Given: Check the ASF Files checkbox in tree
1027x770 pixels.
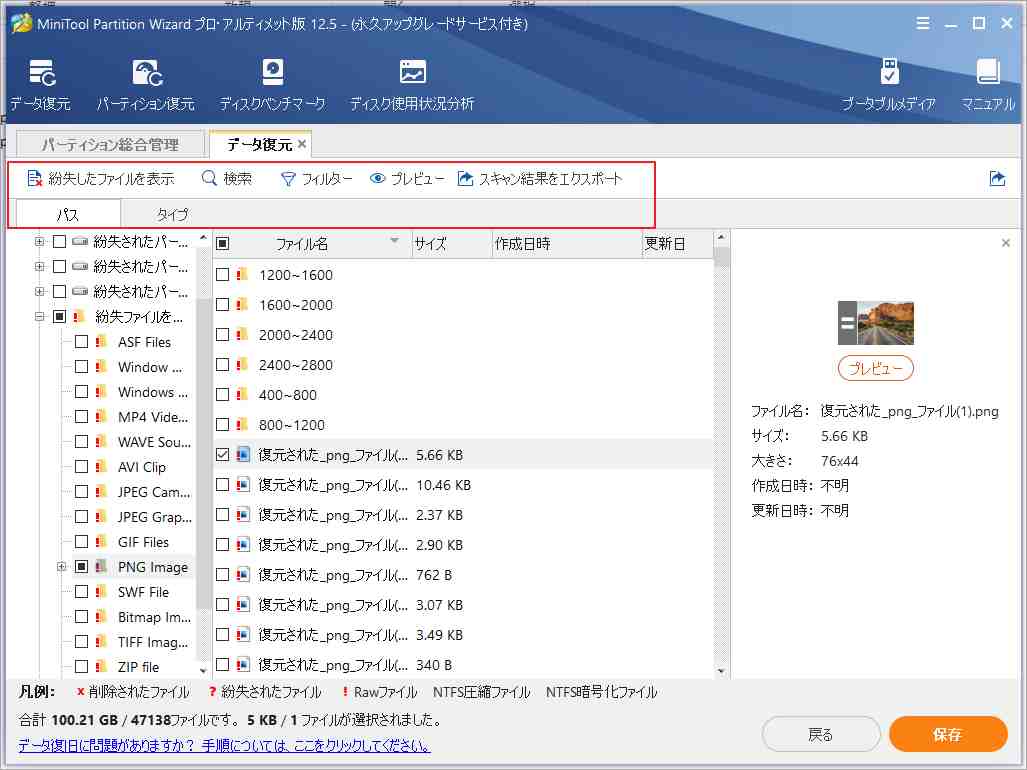Looking at the screenshot, I should click(x=81, y=342).
